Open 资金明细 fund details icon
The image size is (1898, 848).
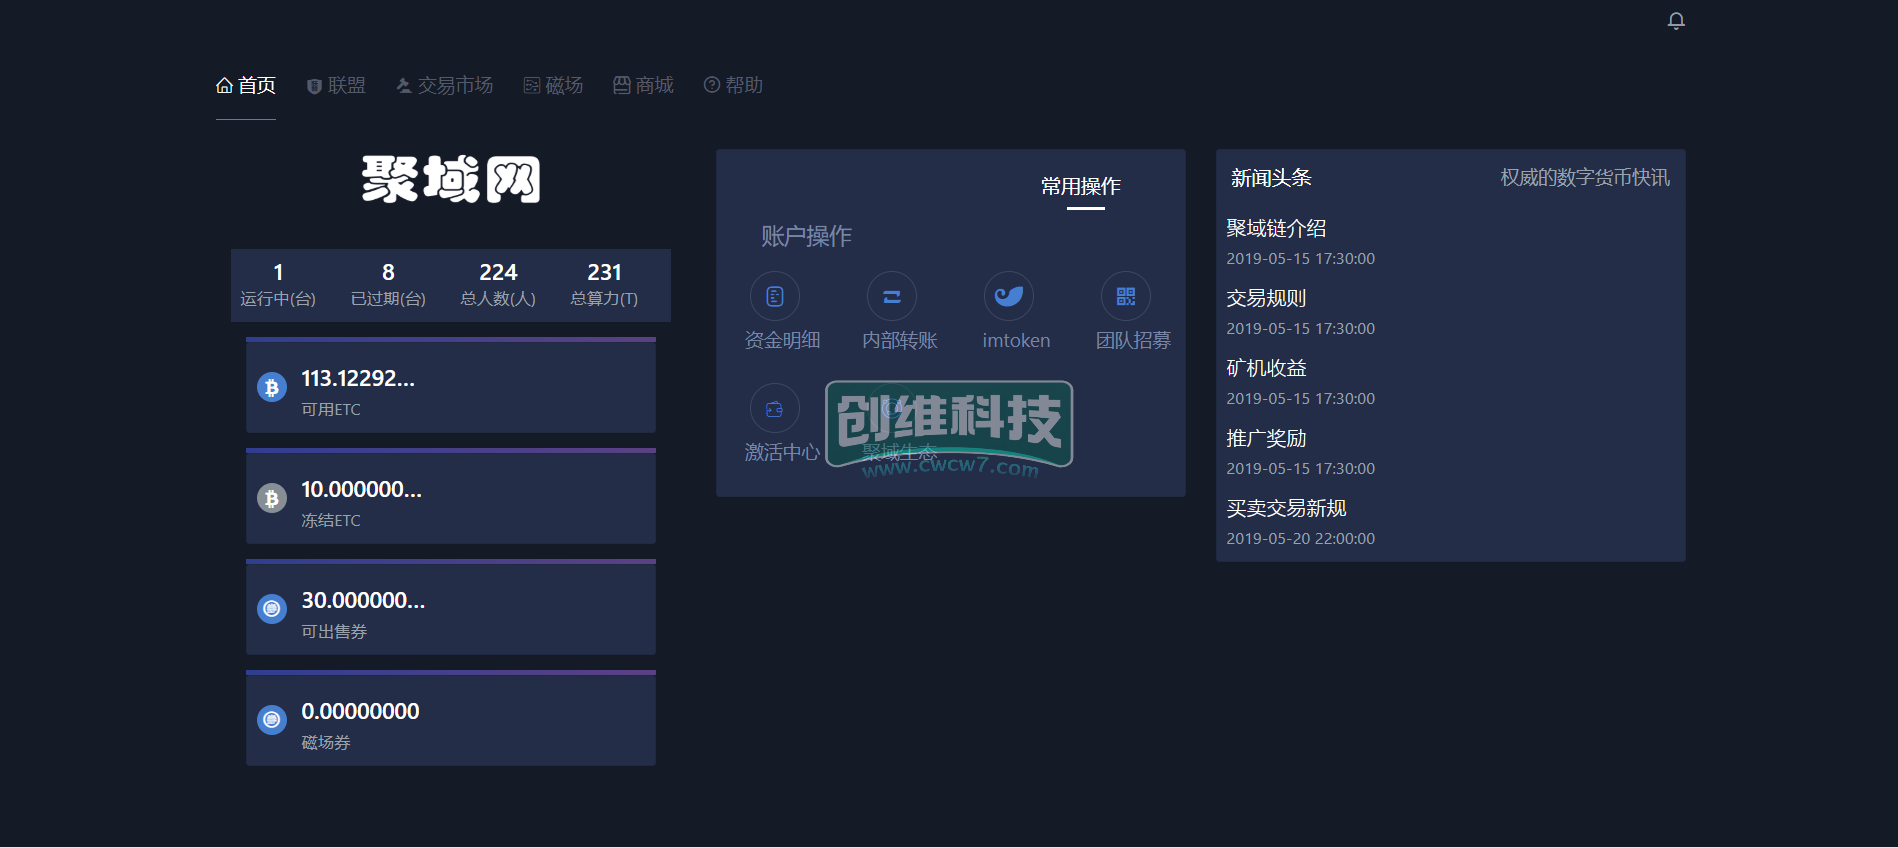(x=775, y=296)
